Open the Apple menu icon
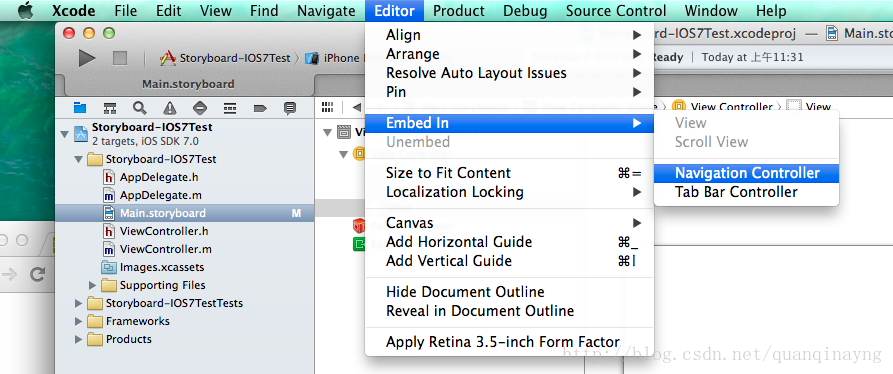The height and width of the screenshot is (374, 893). click(x=26, y=10)
